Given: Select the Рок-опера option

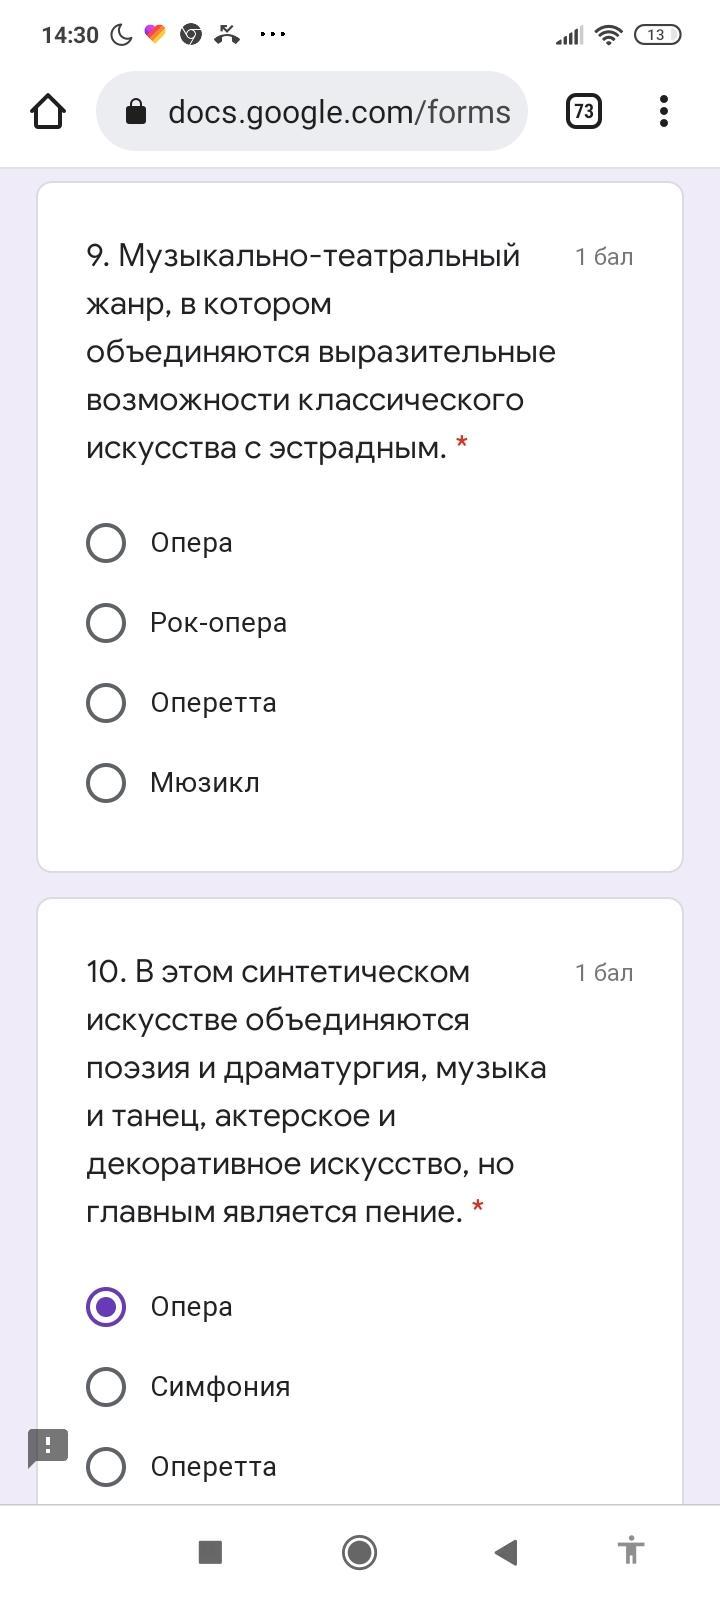Looking at the screenshot, I should coord(106,623).
